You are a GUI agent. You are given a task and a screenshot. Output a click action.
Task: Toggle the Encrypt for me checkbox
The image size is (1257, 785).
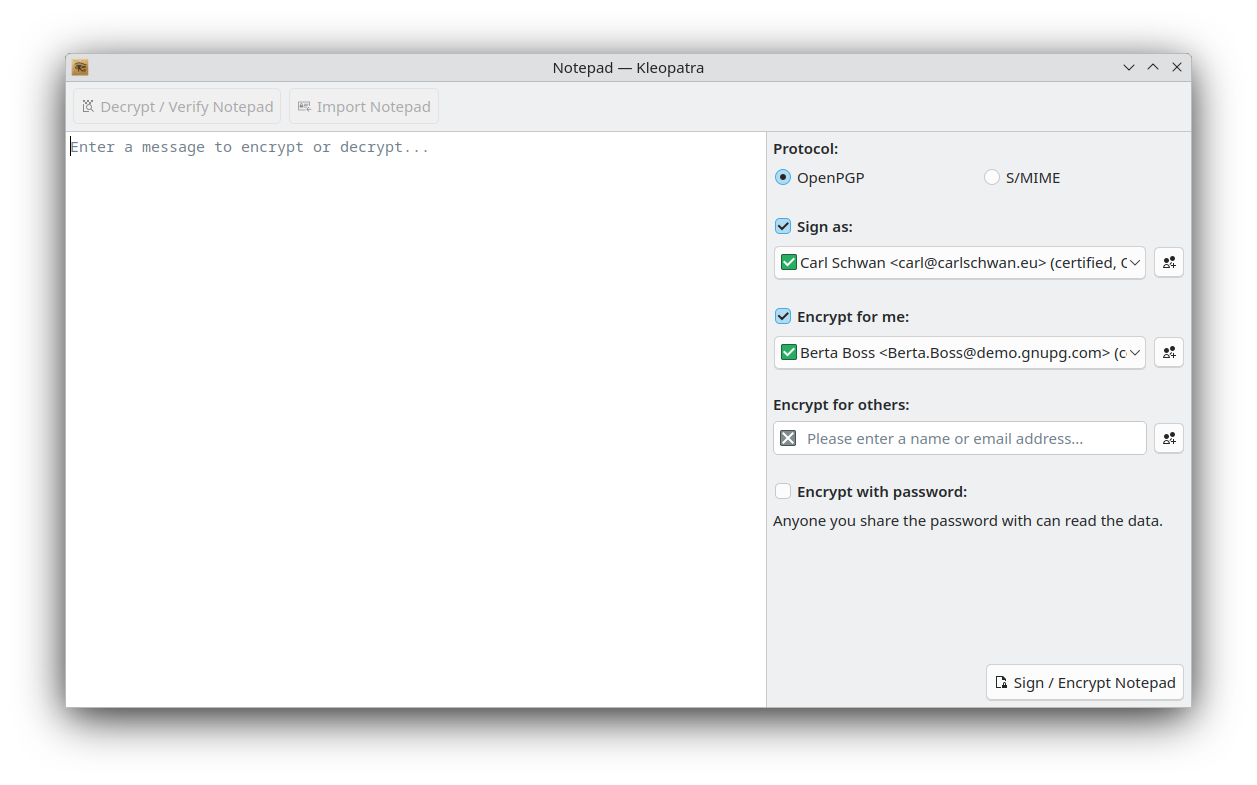click(783, 317)
